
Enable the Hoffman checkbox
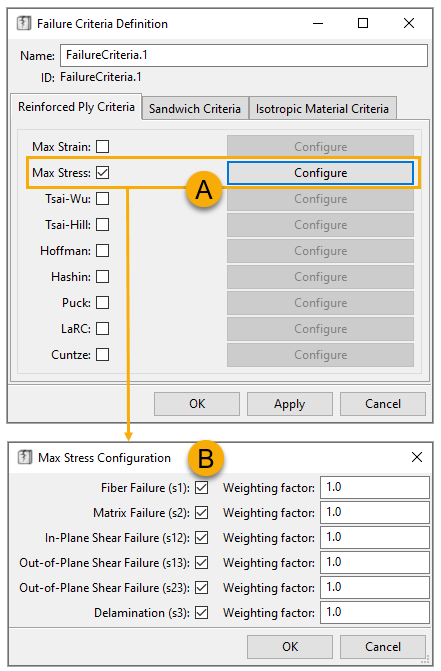tap(102, 251)
